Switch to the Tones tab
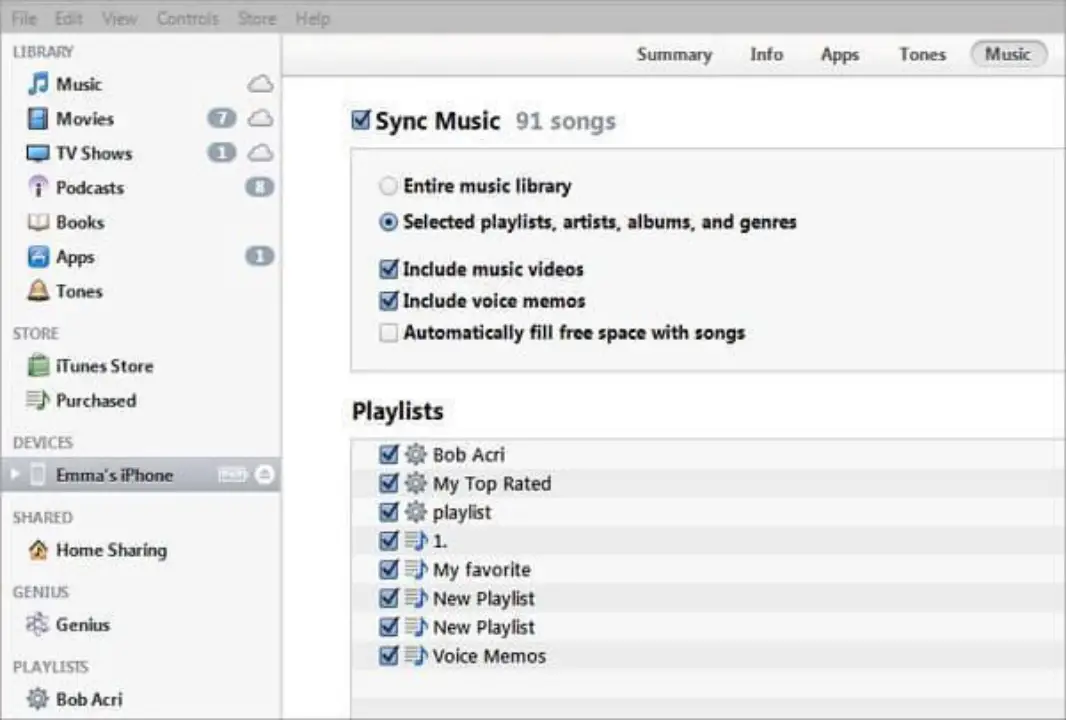Image resolution: width=1066 pixels, height=720 pixels. [x=921, y=55]
